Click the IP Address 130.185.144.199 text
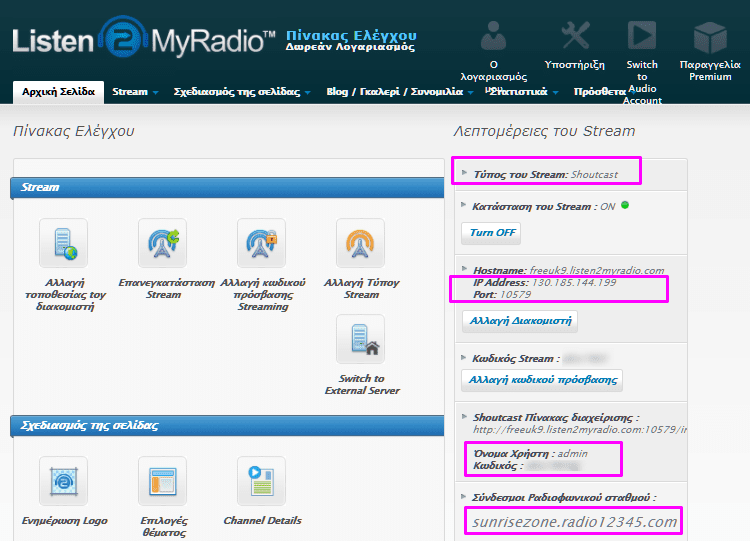This screenshot has height=541, width=750. coord(544,283)
